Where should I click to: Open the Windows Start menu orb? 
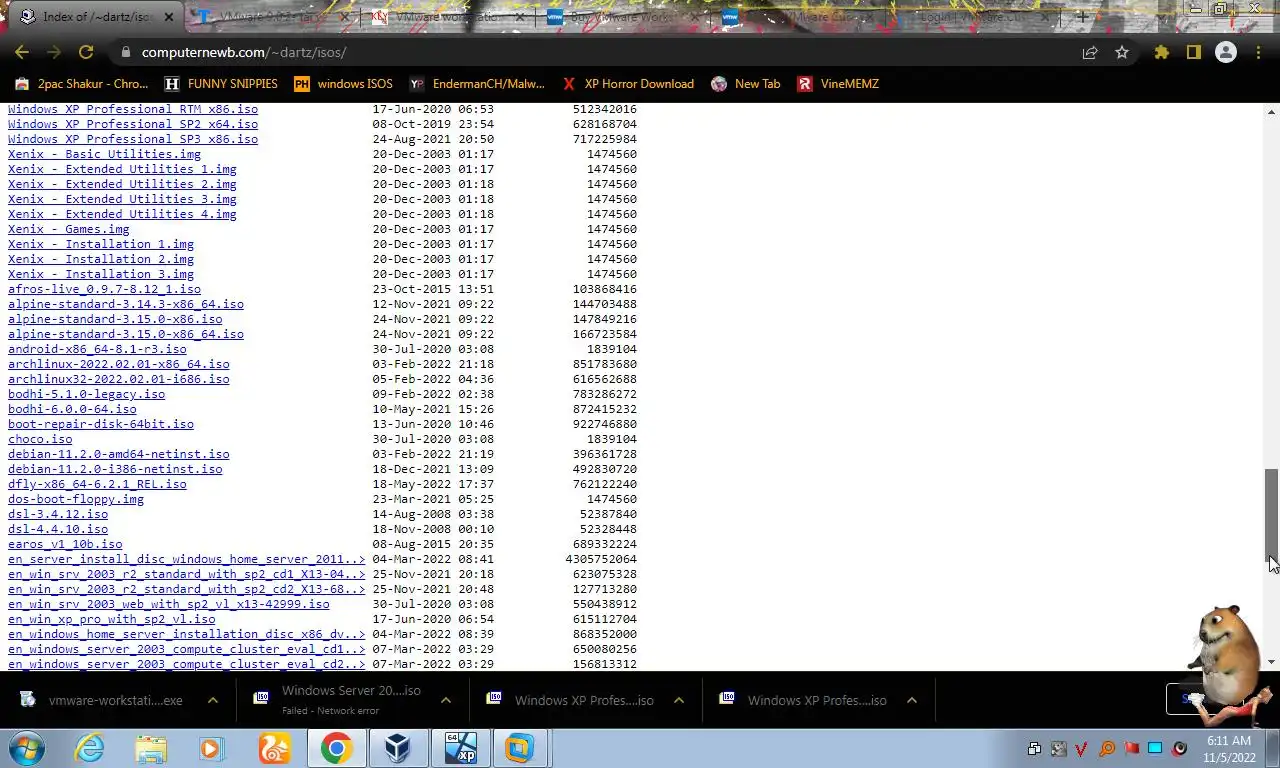click(x=28, y=748)
